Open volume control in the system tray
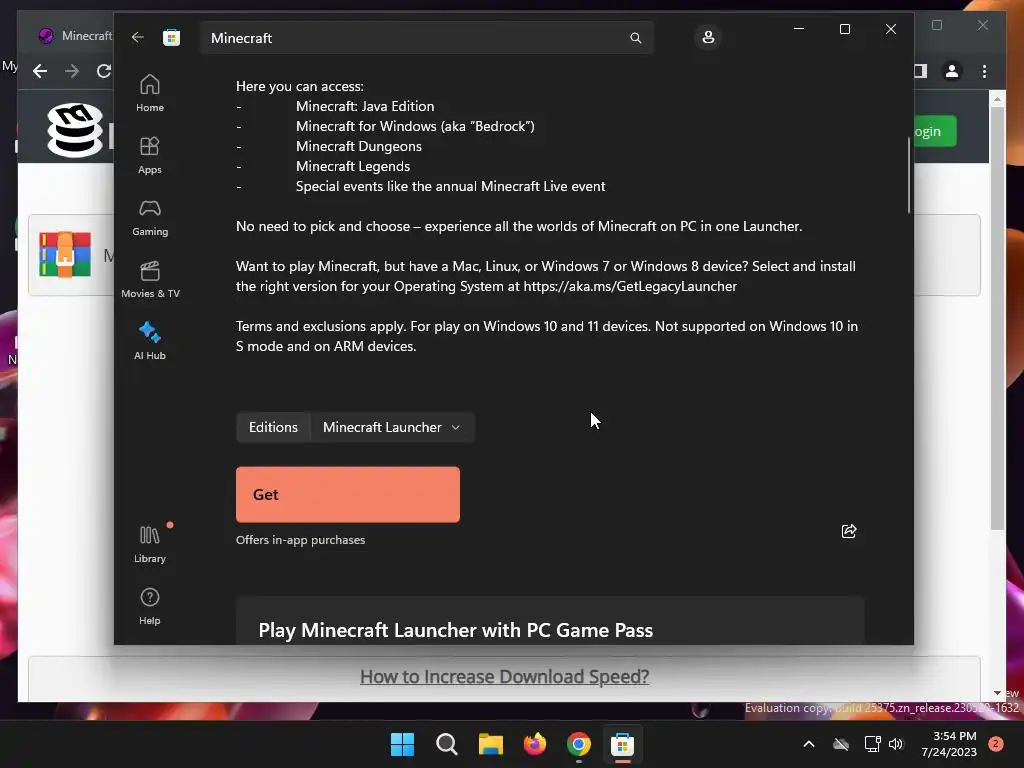The height and width of the screenshot is (768, 1024). [896, 744]
